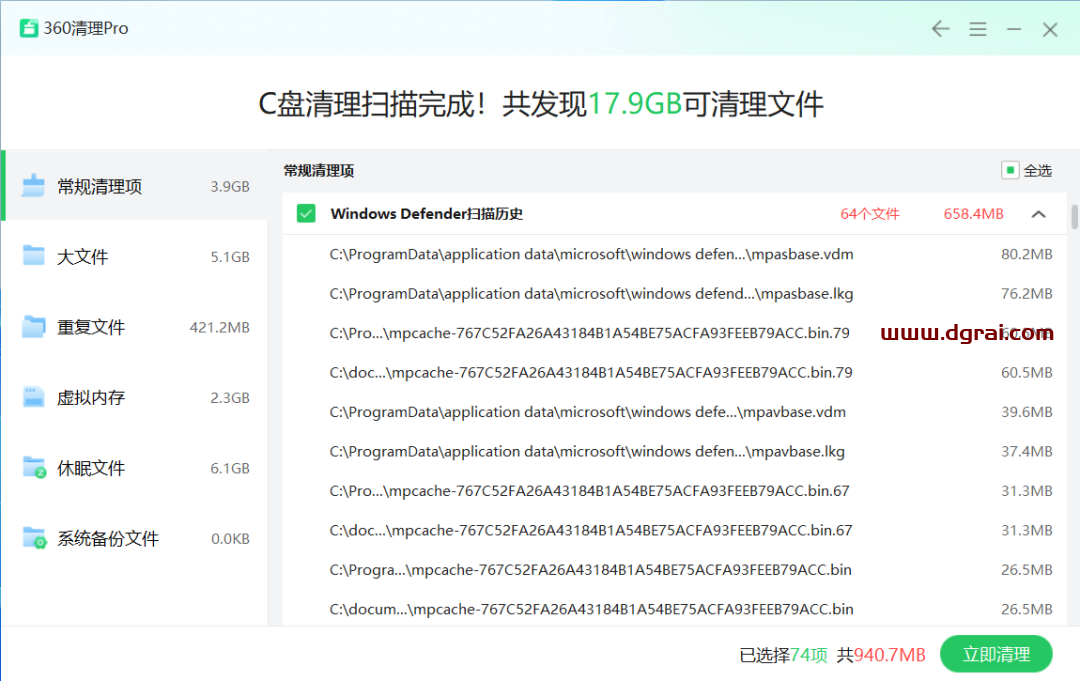Viewport: 1080px width, 681px height.
Task: Click the 39.6MB file size
Action: point(1026,412)
